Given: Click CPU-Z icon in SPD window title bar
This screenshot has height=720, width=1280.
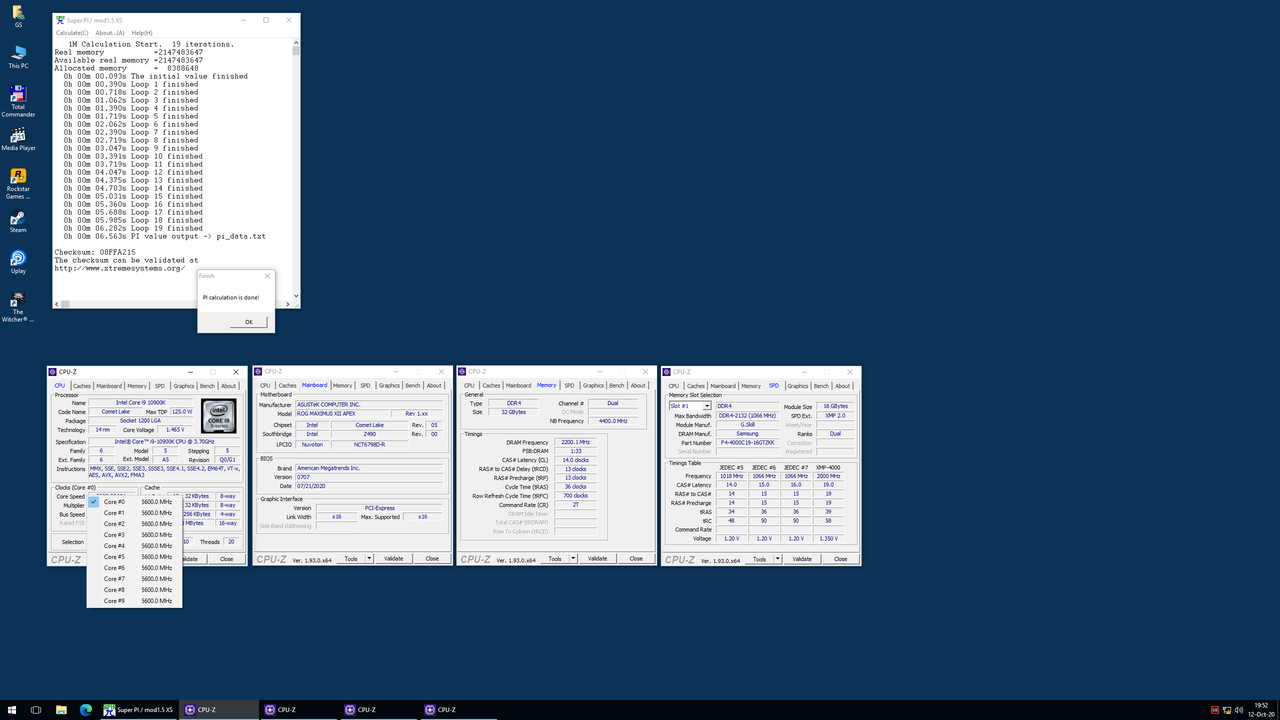Looking at the screenshot, I should click(x=667, y=372).
